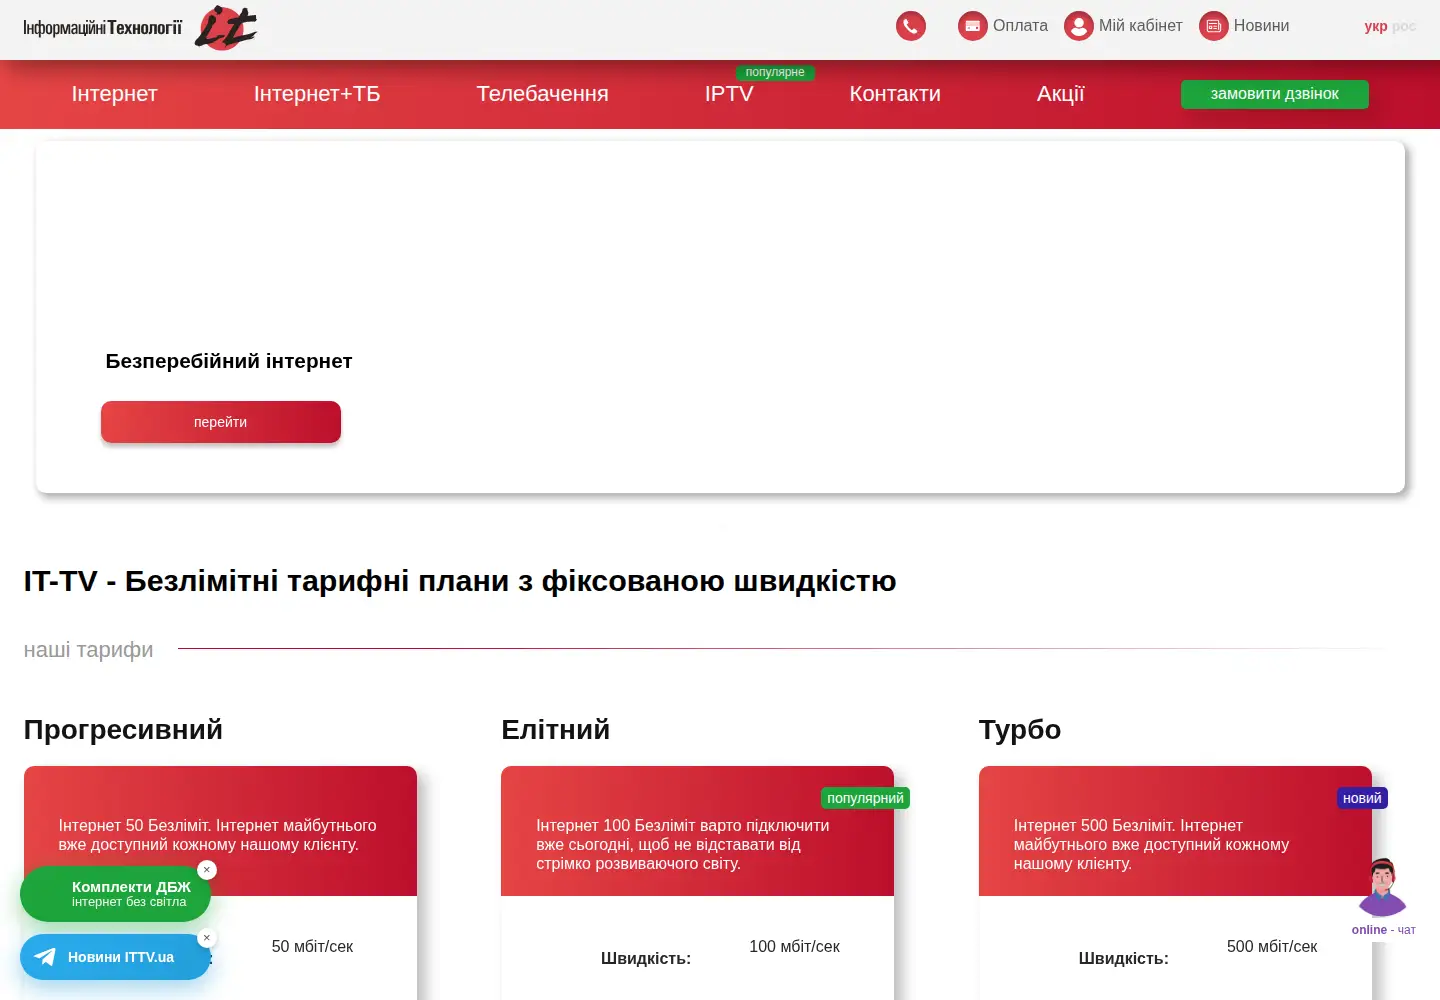This screenshot has width=1440, height=1000.
Task: Click the Інтернет 100 Безліміт description
Action: pyautogui.click(x=683, y=844)
